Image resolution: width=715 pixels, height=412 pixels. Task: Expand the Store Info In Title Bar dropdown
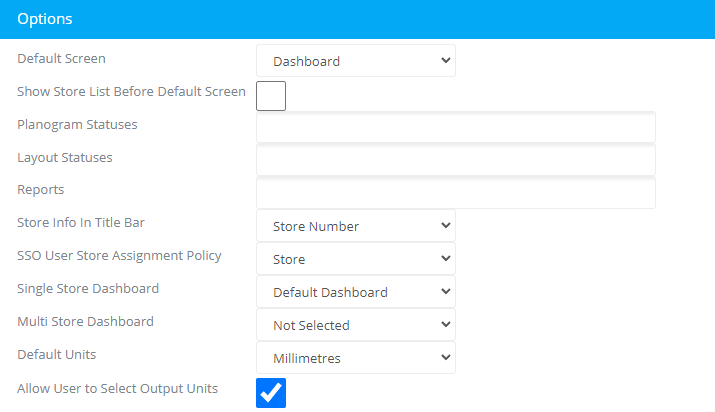coord(356,226)
